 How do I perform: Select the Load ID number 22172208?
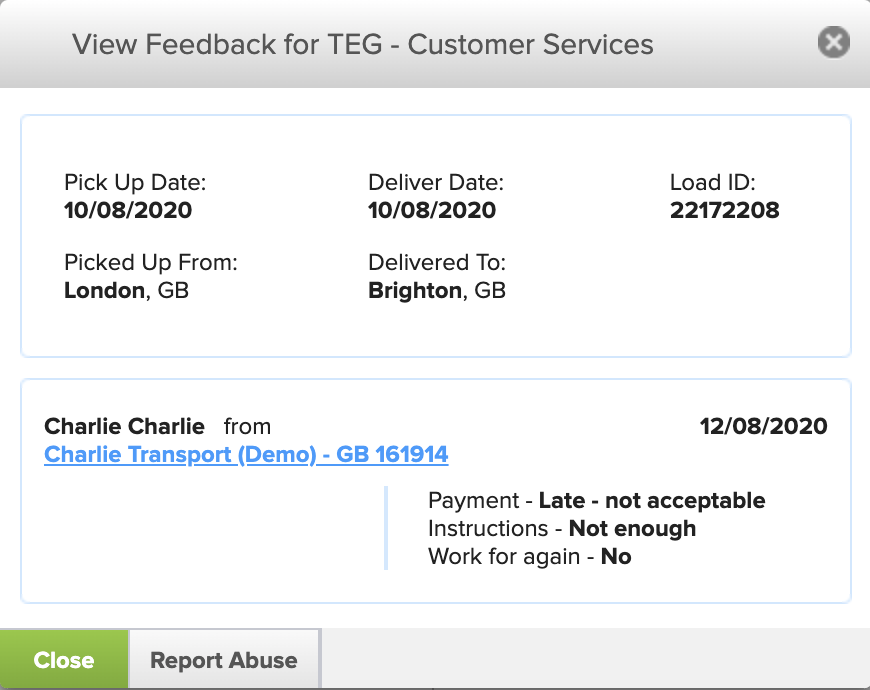(724, 210)
